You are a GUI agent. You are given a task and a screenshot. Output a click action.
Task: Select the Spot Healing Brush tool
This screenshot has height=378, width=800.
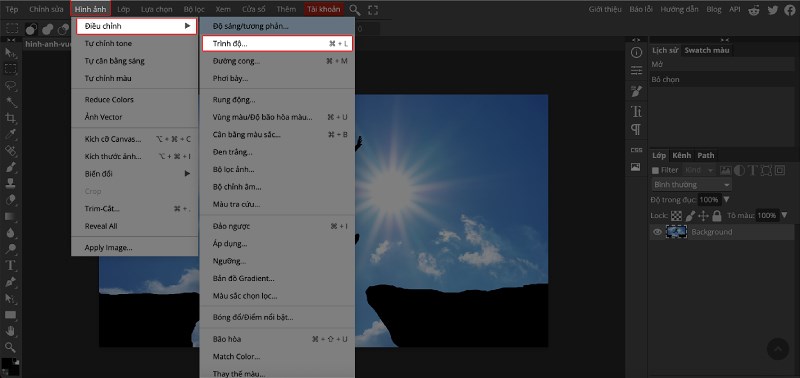click(x=11, y=151)
